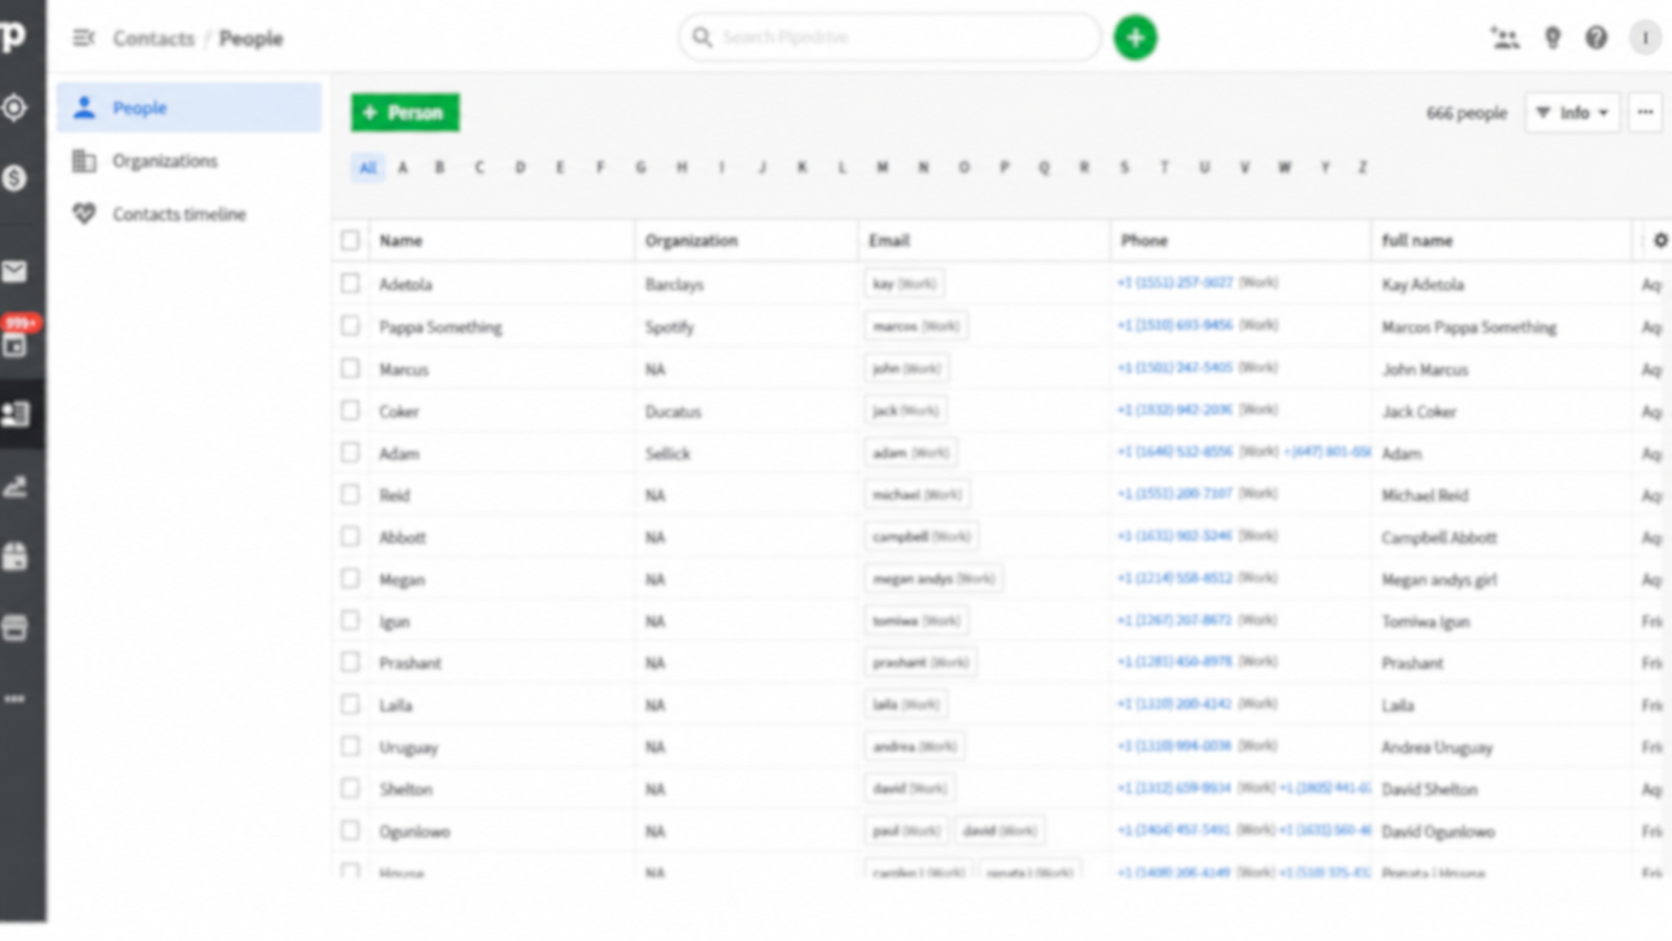Sort by Phone column header
The height and width of the screenshot is (941, 1672).
tap(1144, 240)
